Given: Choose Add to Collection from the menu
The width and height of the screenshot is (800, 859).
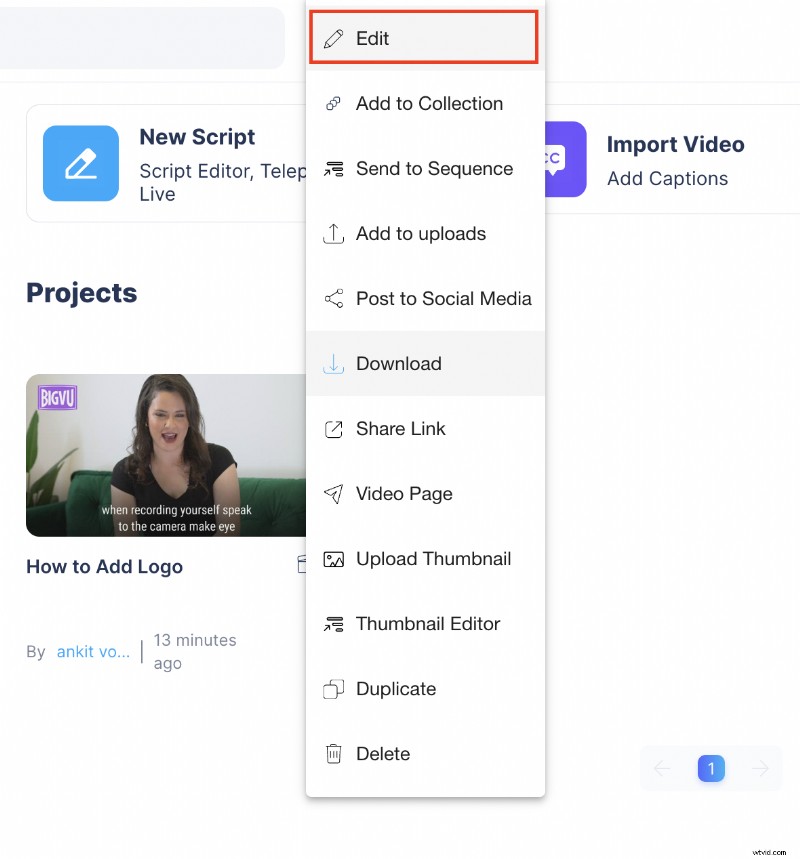Looking at the screenshot, I should (428, 103).
